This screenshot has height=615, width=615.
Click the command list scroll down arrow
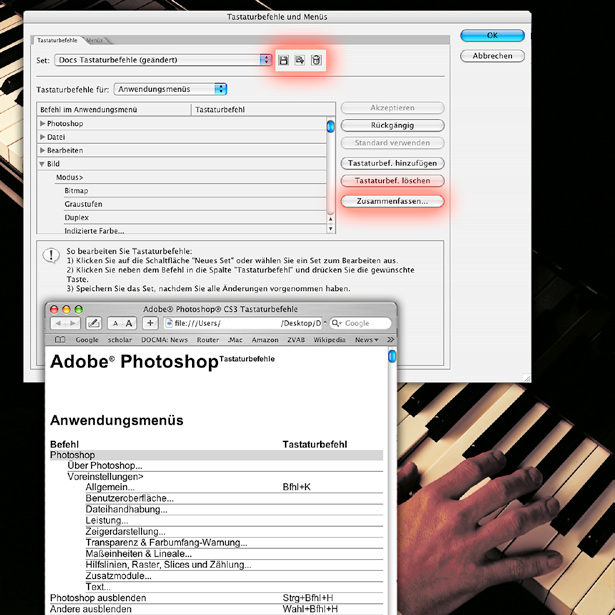(x=331, y=228)
